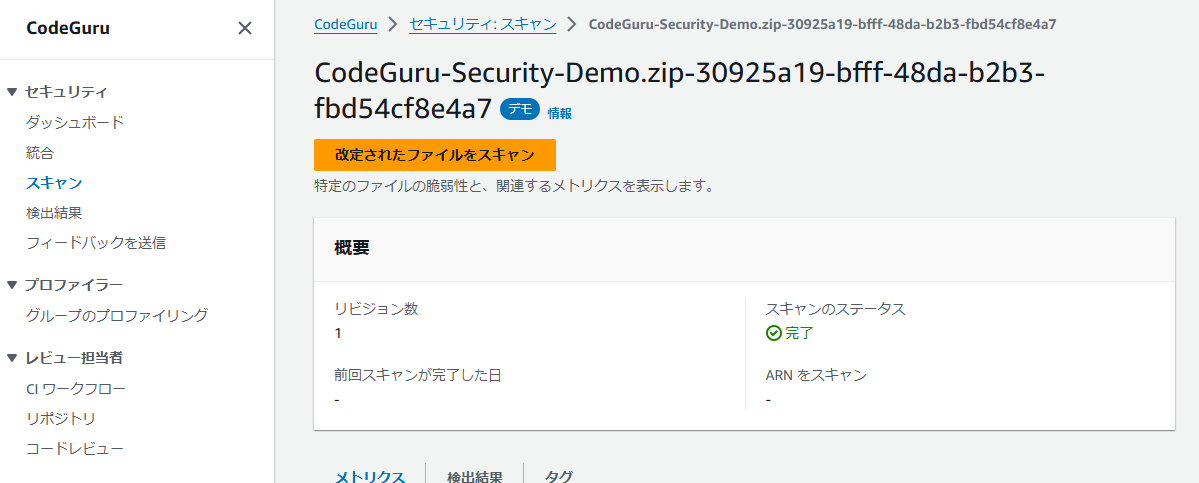Select the スキャンのステータス label
Viewport: 1199px width, 483px height.
pyautogui.click(x=835, y=309)
